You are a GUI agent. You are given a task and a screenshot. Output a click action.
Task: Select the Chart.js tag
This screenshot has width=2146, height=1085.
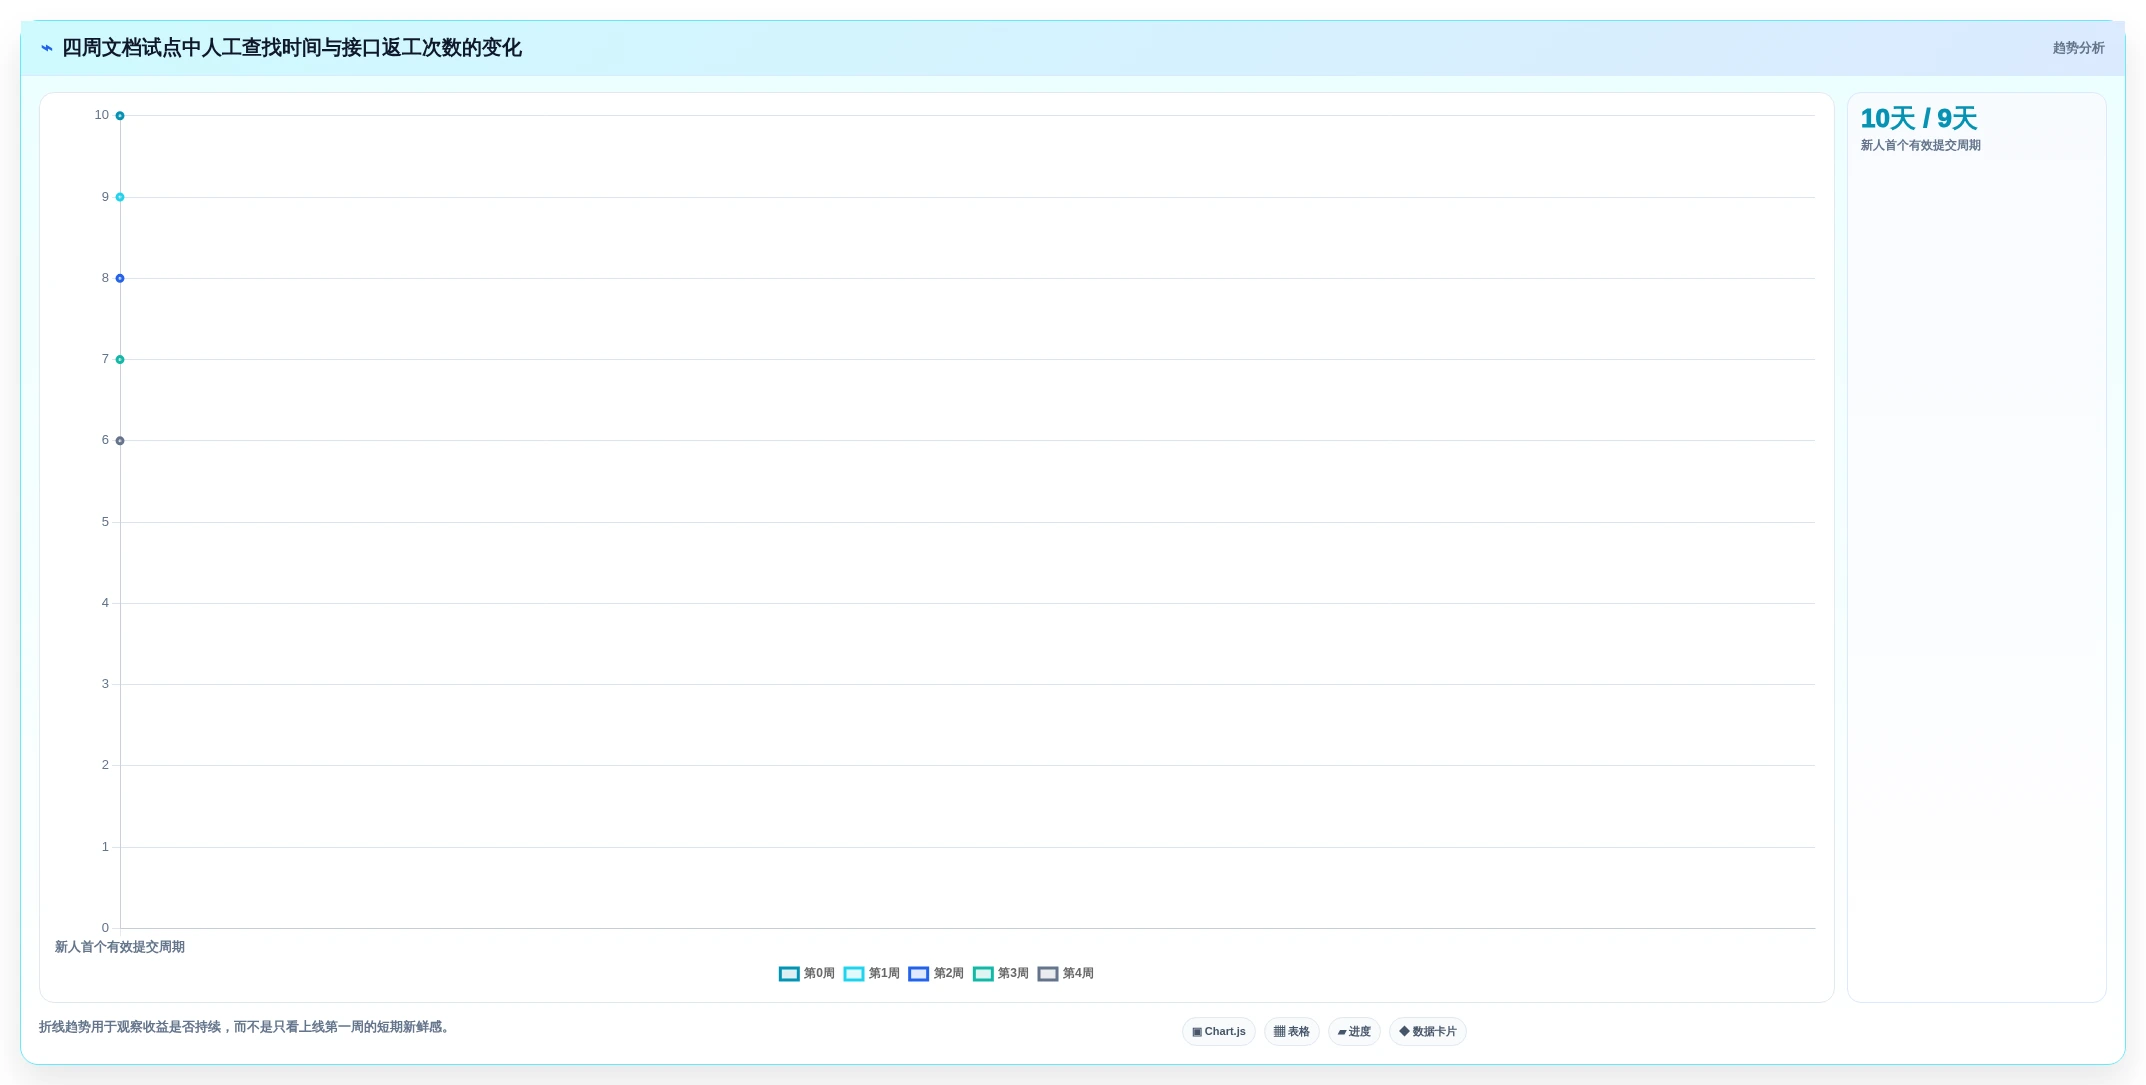pos(1219,1031)
